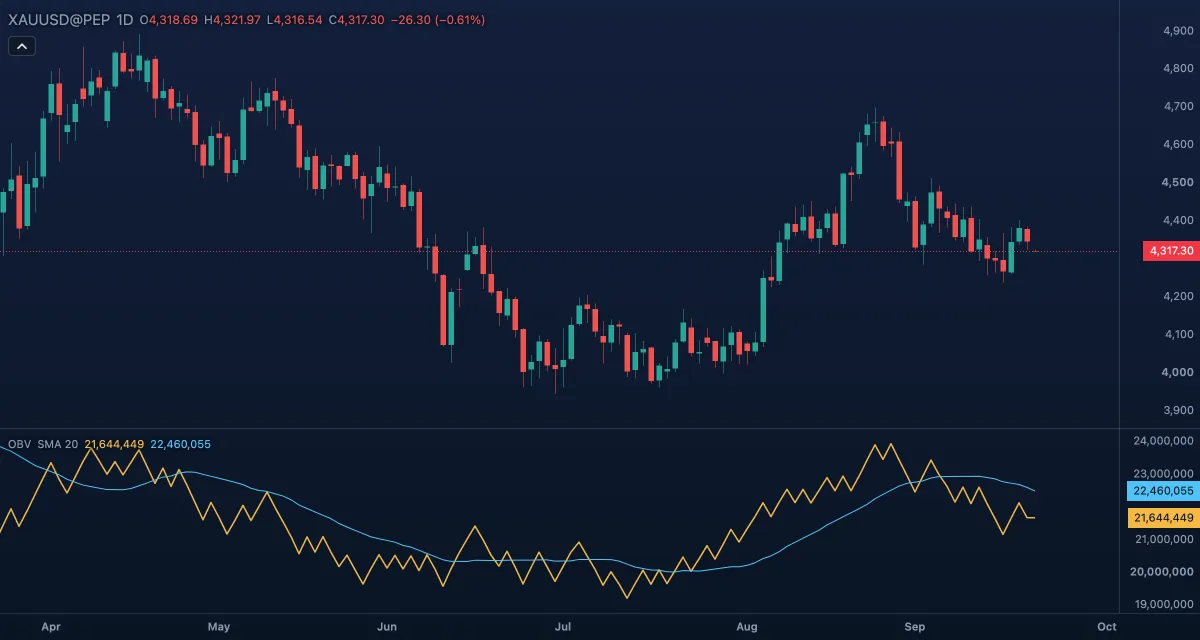Click the low price value L4,316.54

(294, 20)
